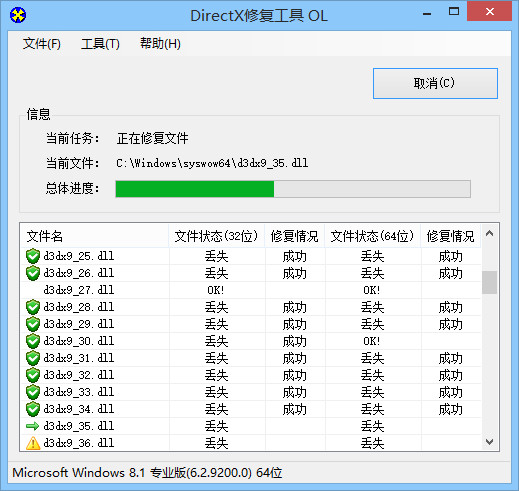Image resolution: width=519 pixels, height=491 pixels.
Task: Click the 当前文件: label
Action: click(73, 163)
